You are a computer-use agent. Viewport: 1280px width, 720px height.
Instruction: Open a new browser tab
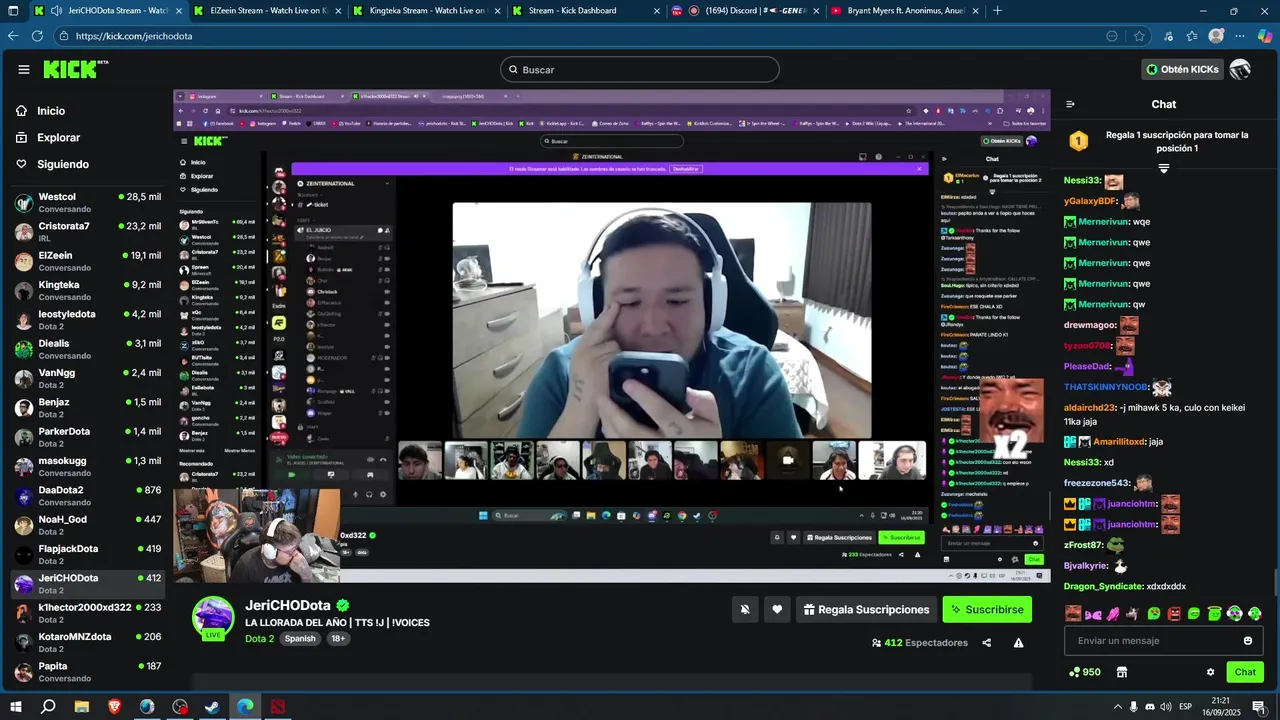point(997,11)
